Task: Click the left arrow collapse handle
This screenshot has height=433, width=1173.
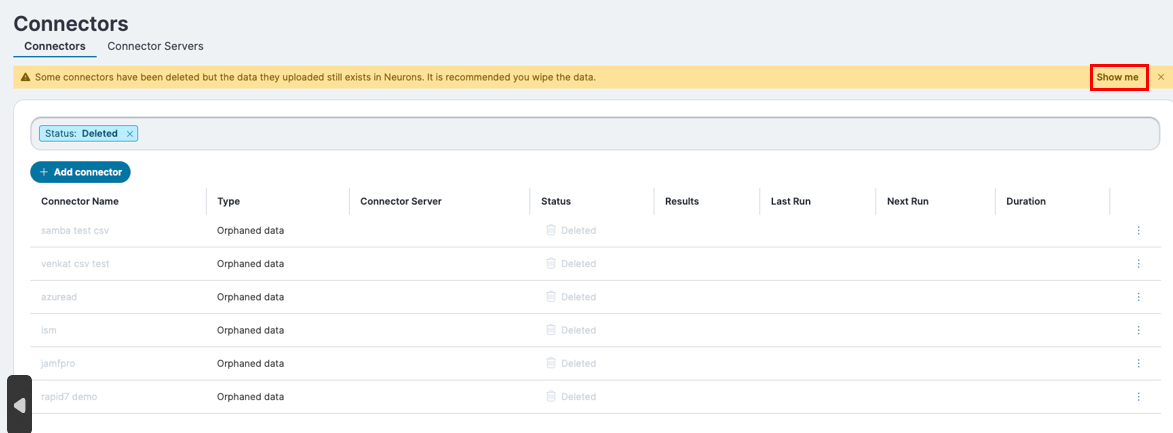Action: (x=19, y=405)
